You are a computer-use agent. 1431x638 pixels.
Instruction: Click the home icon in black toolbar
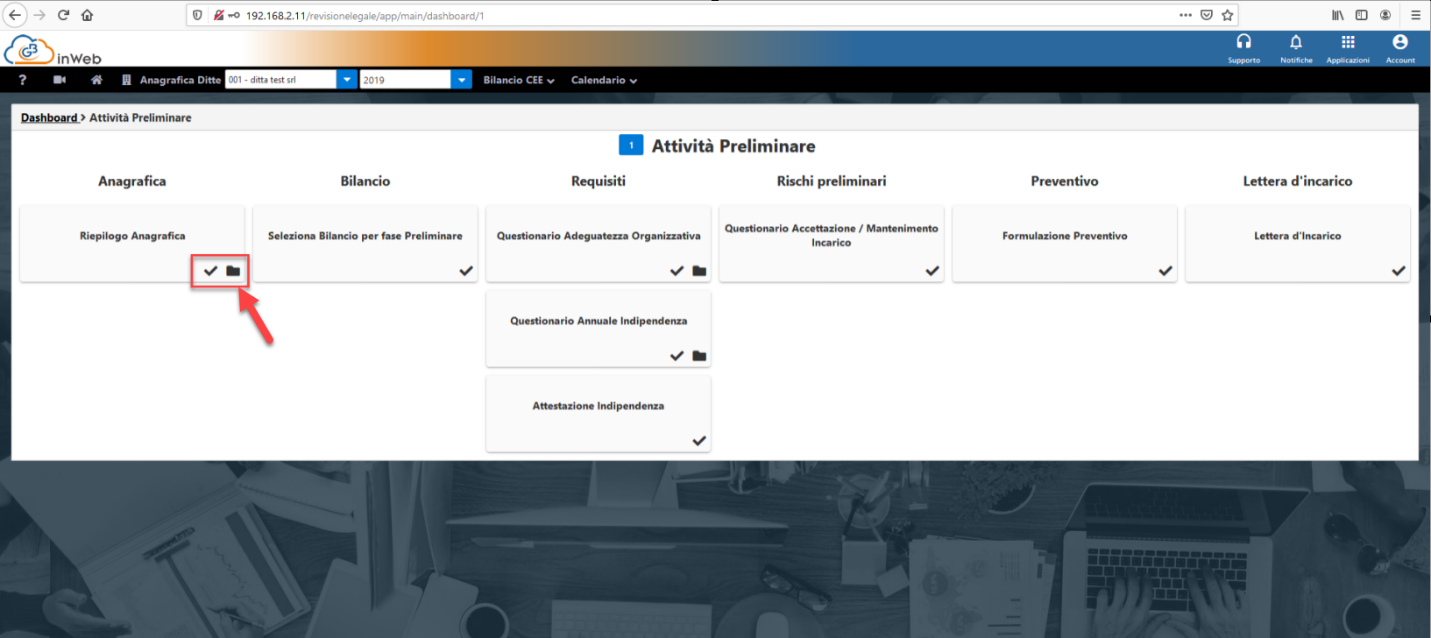97,80
